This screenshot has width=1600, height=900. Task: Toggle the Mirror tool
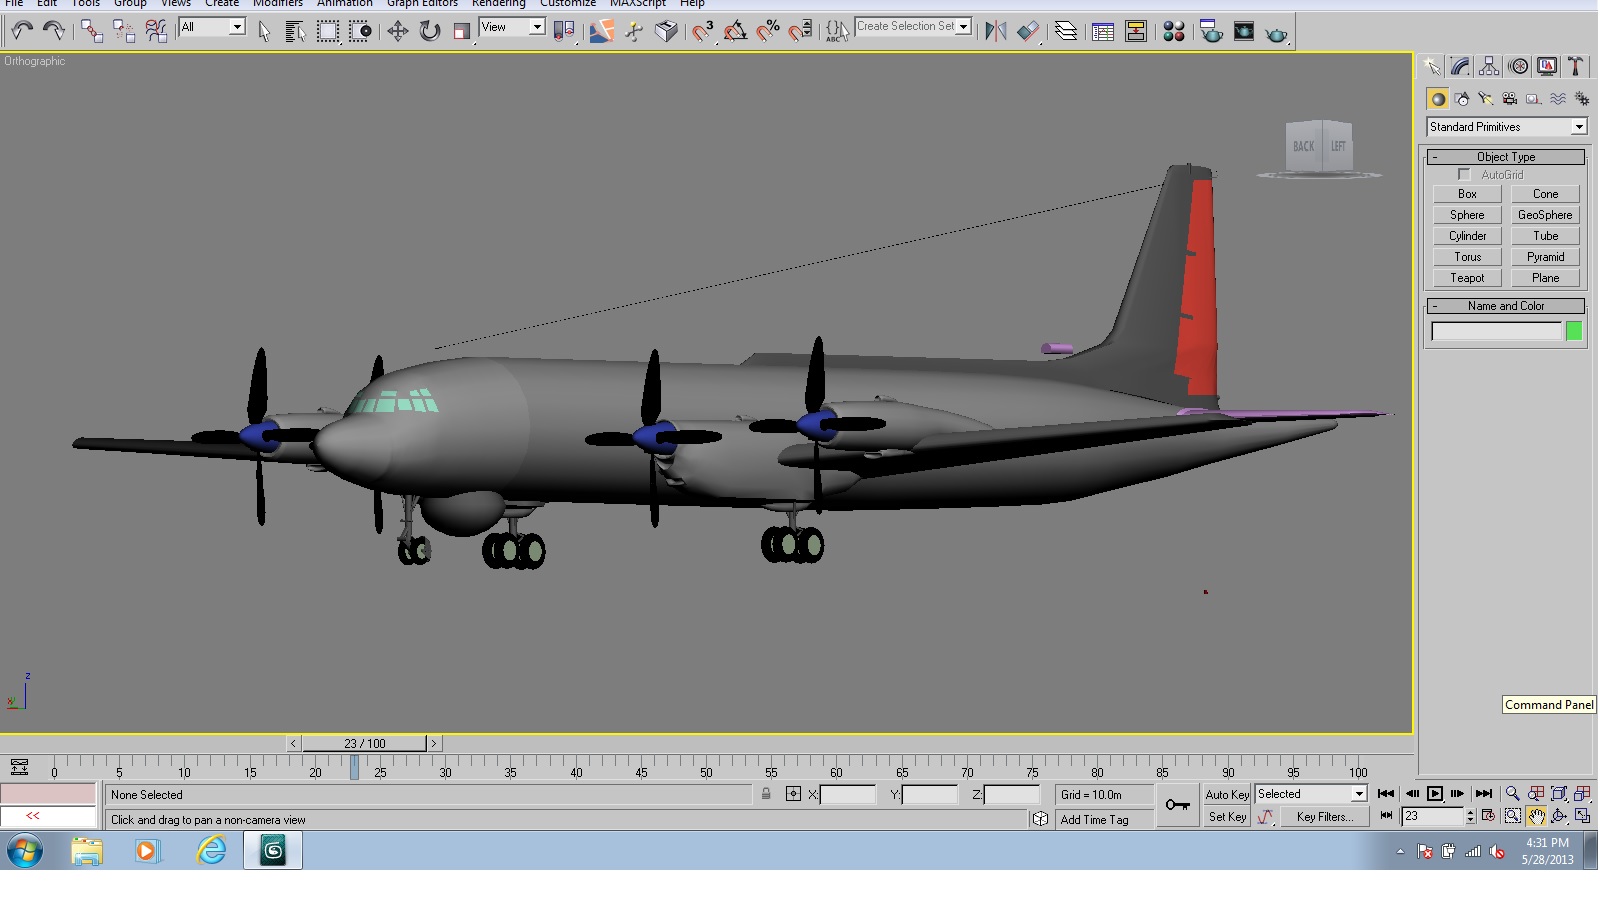996,32
